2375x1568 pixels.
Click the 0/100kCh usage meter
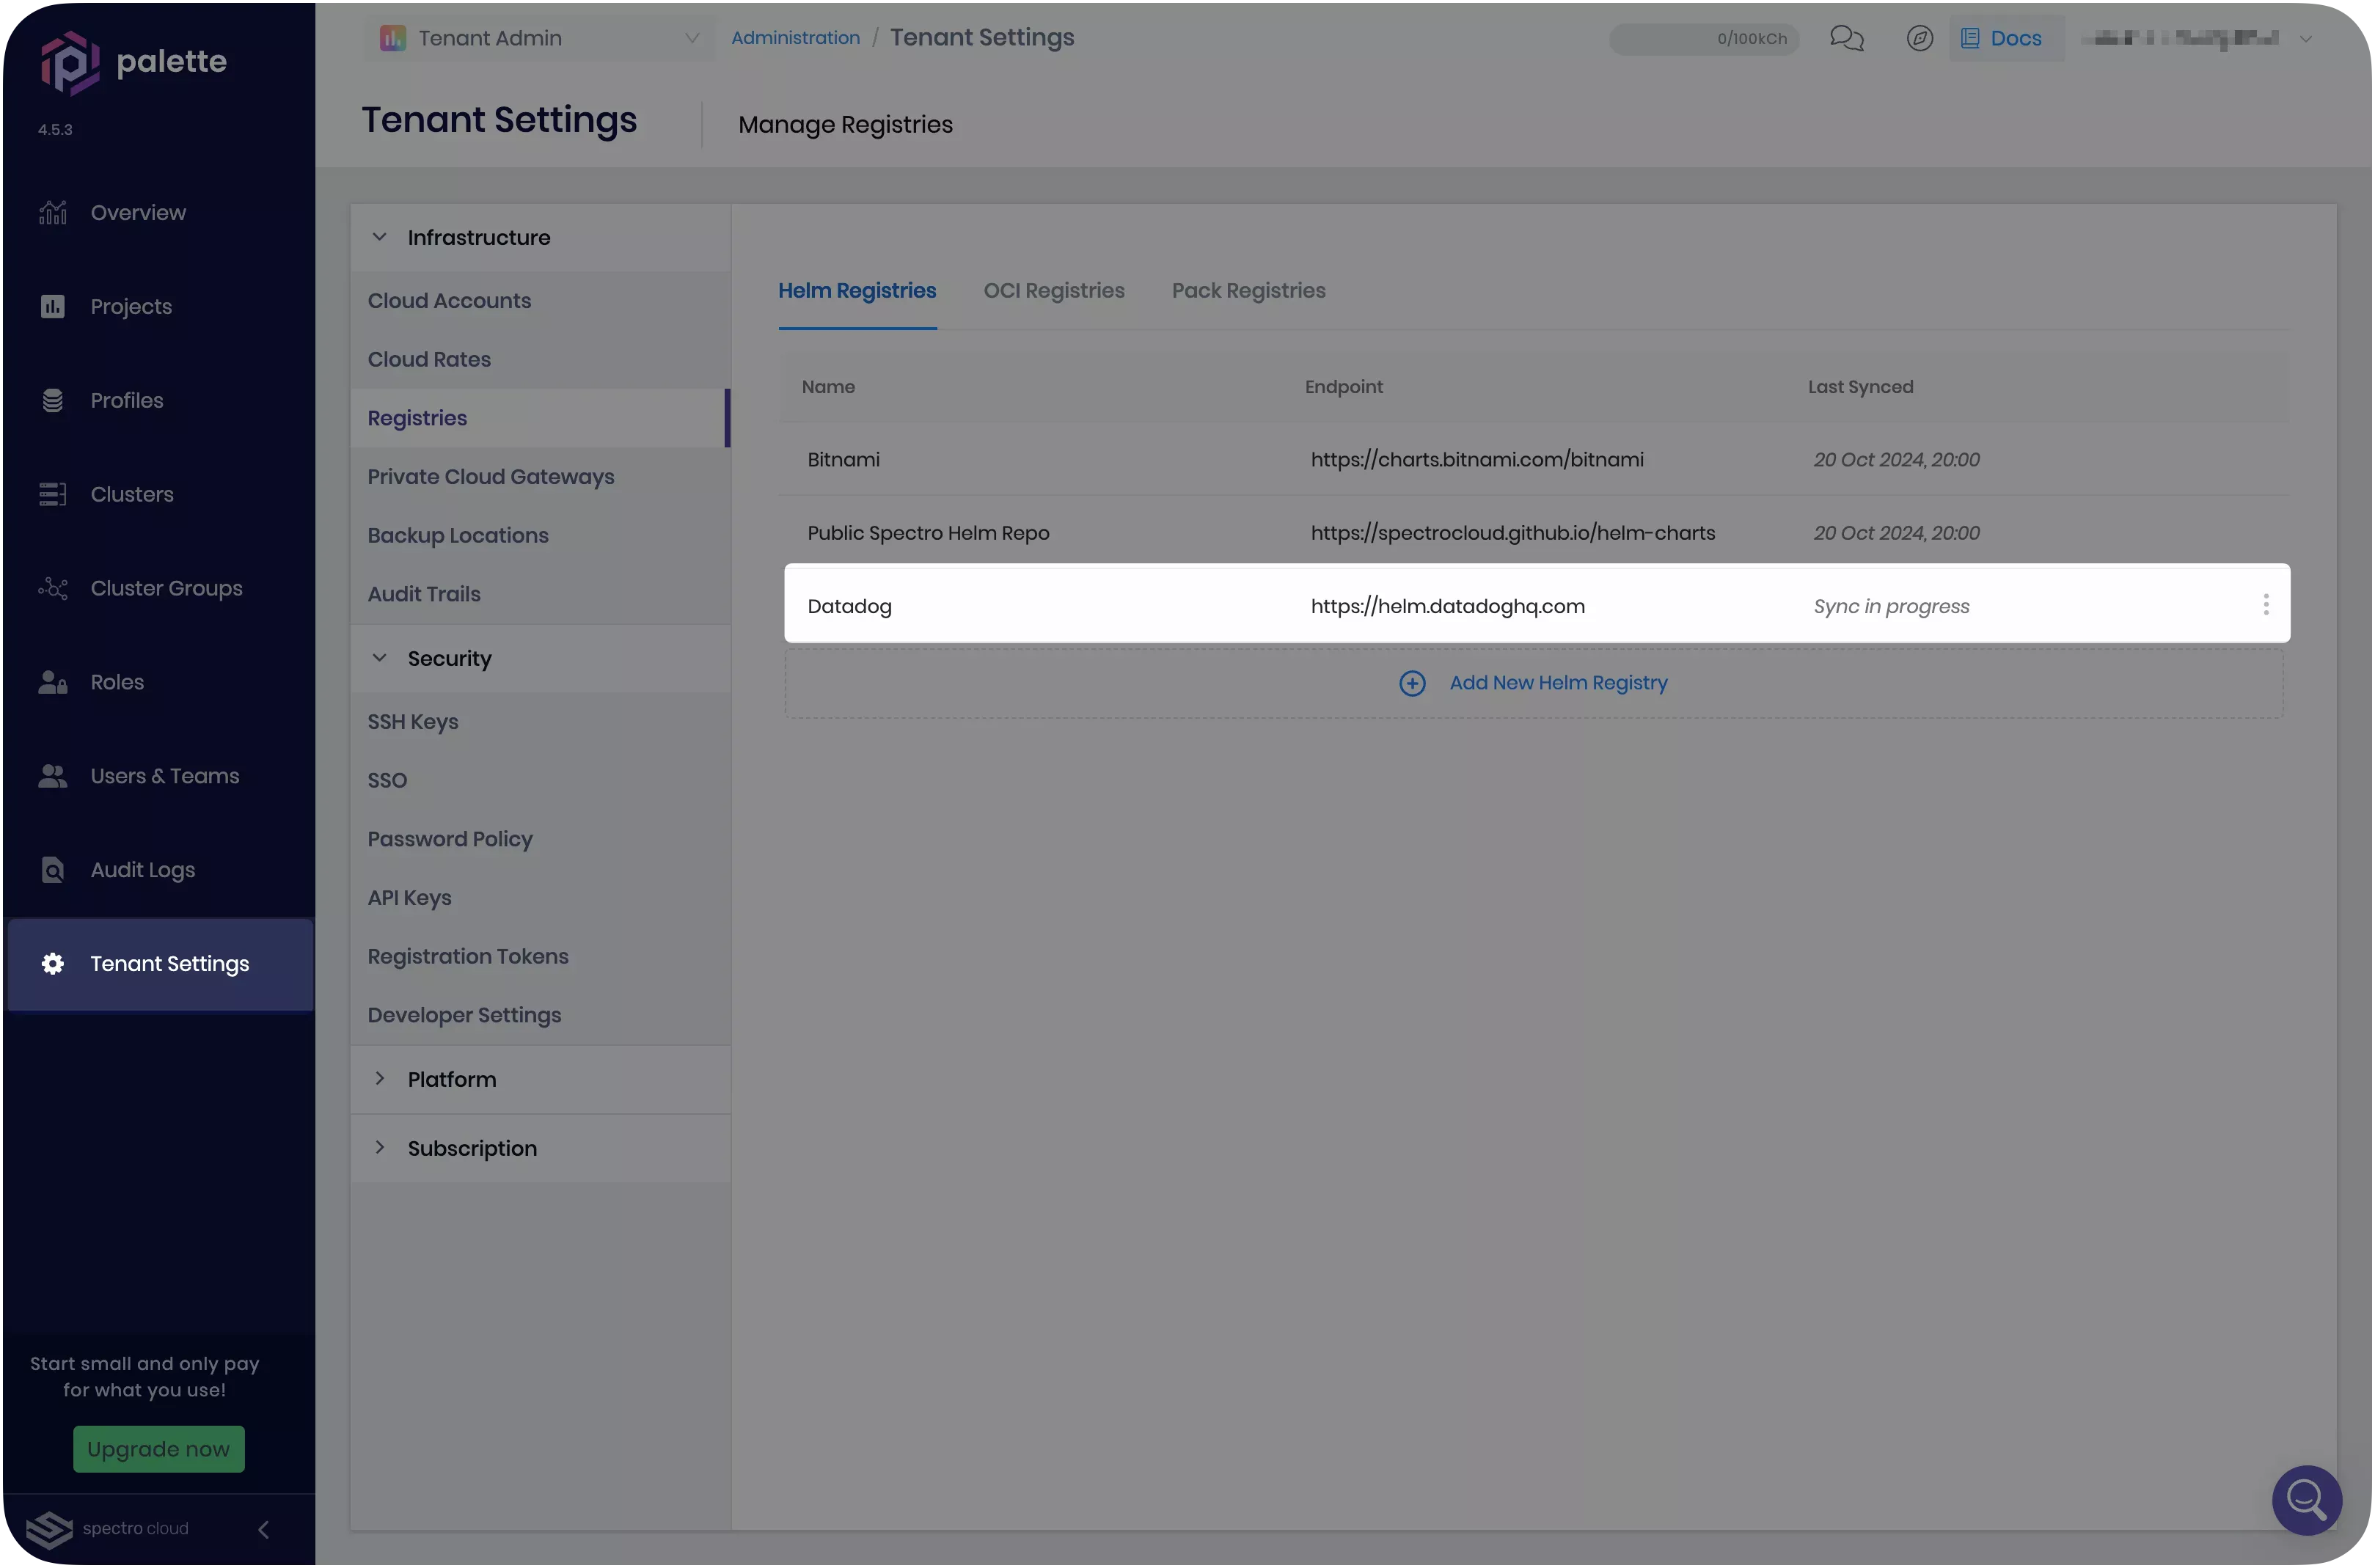point(1703,39)
